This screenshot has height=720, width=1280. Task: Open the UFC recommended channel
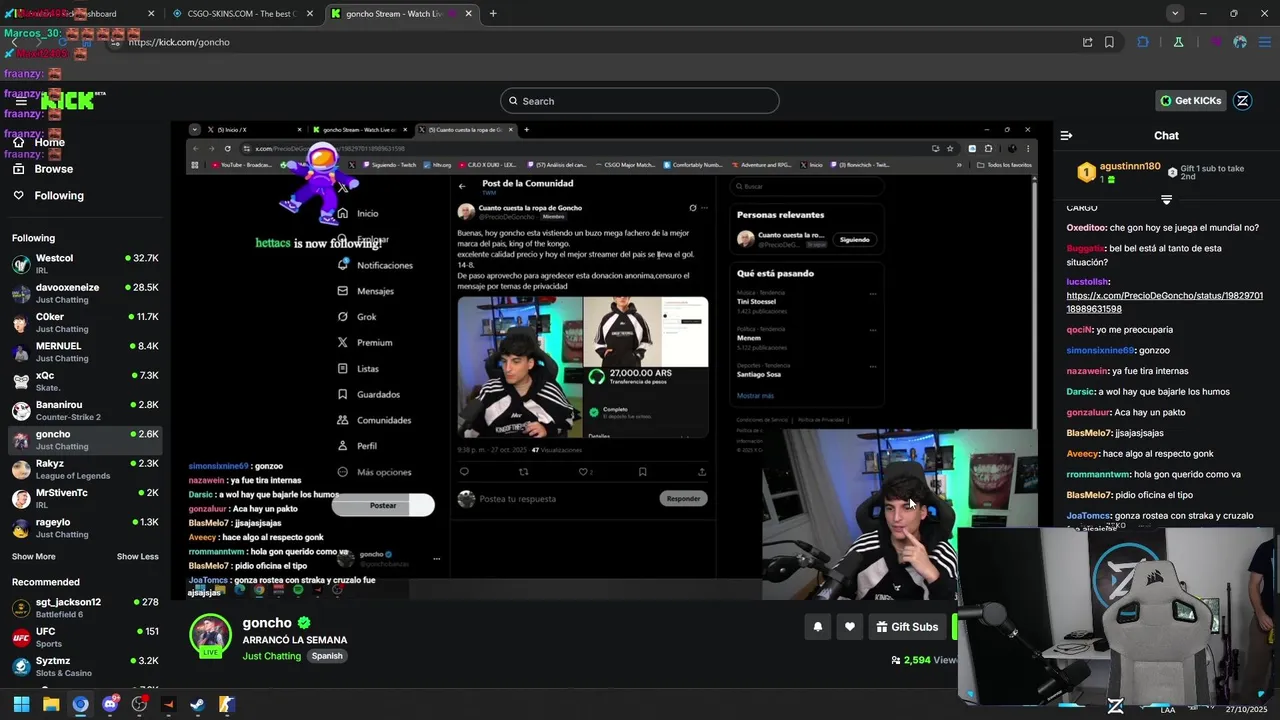84,637
